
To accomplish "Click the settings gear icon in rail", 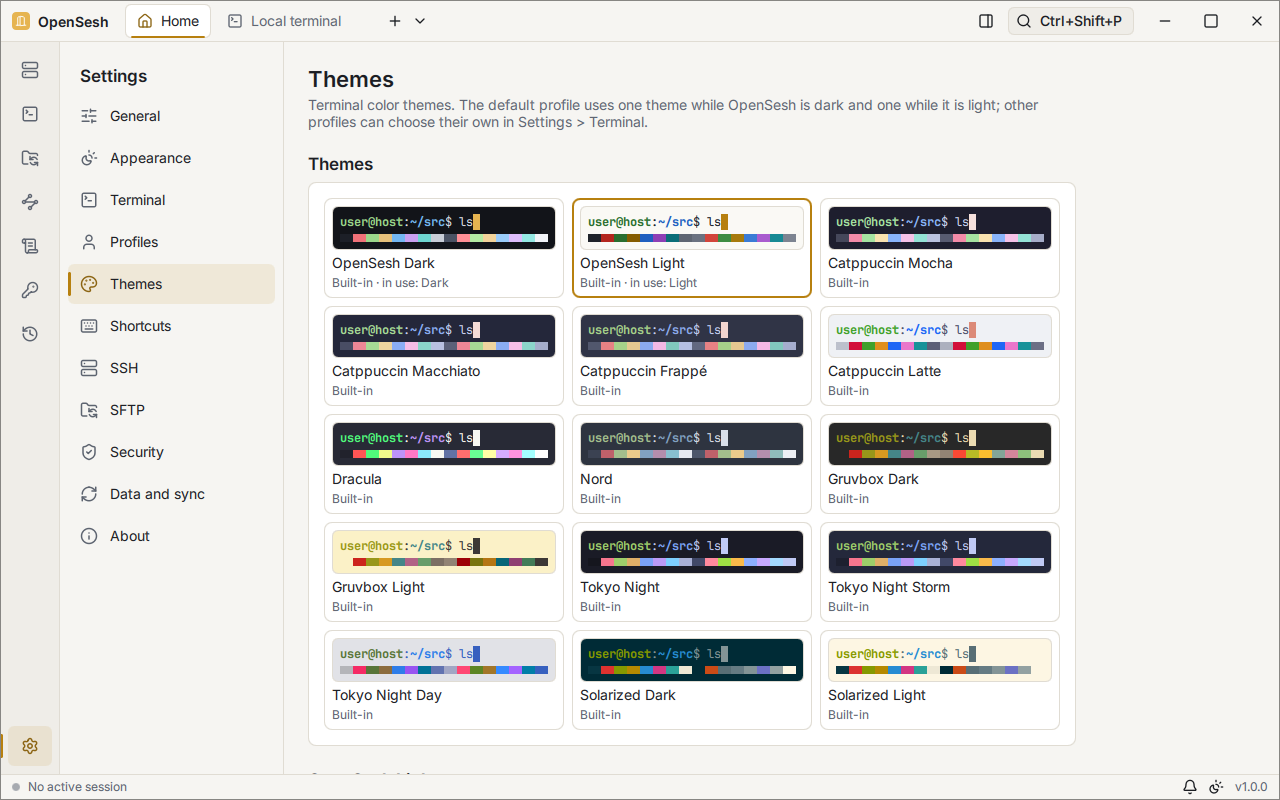I will [x=30, y=746].
